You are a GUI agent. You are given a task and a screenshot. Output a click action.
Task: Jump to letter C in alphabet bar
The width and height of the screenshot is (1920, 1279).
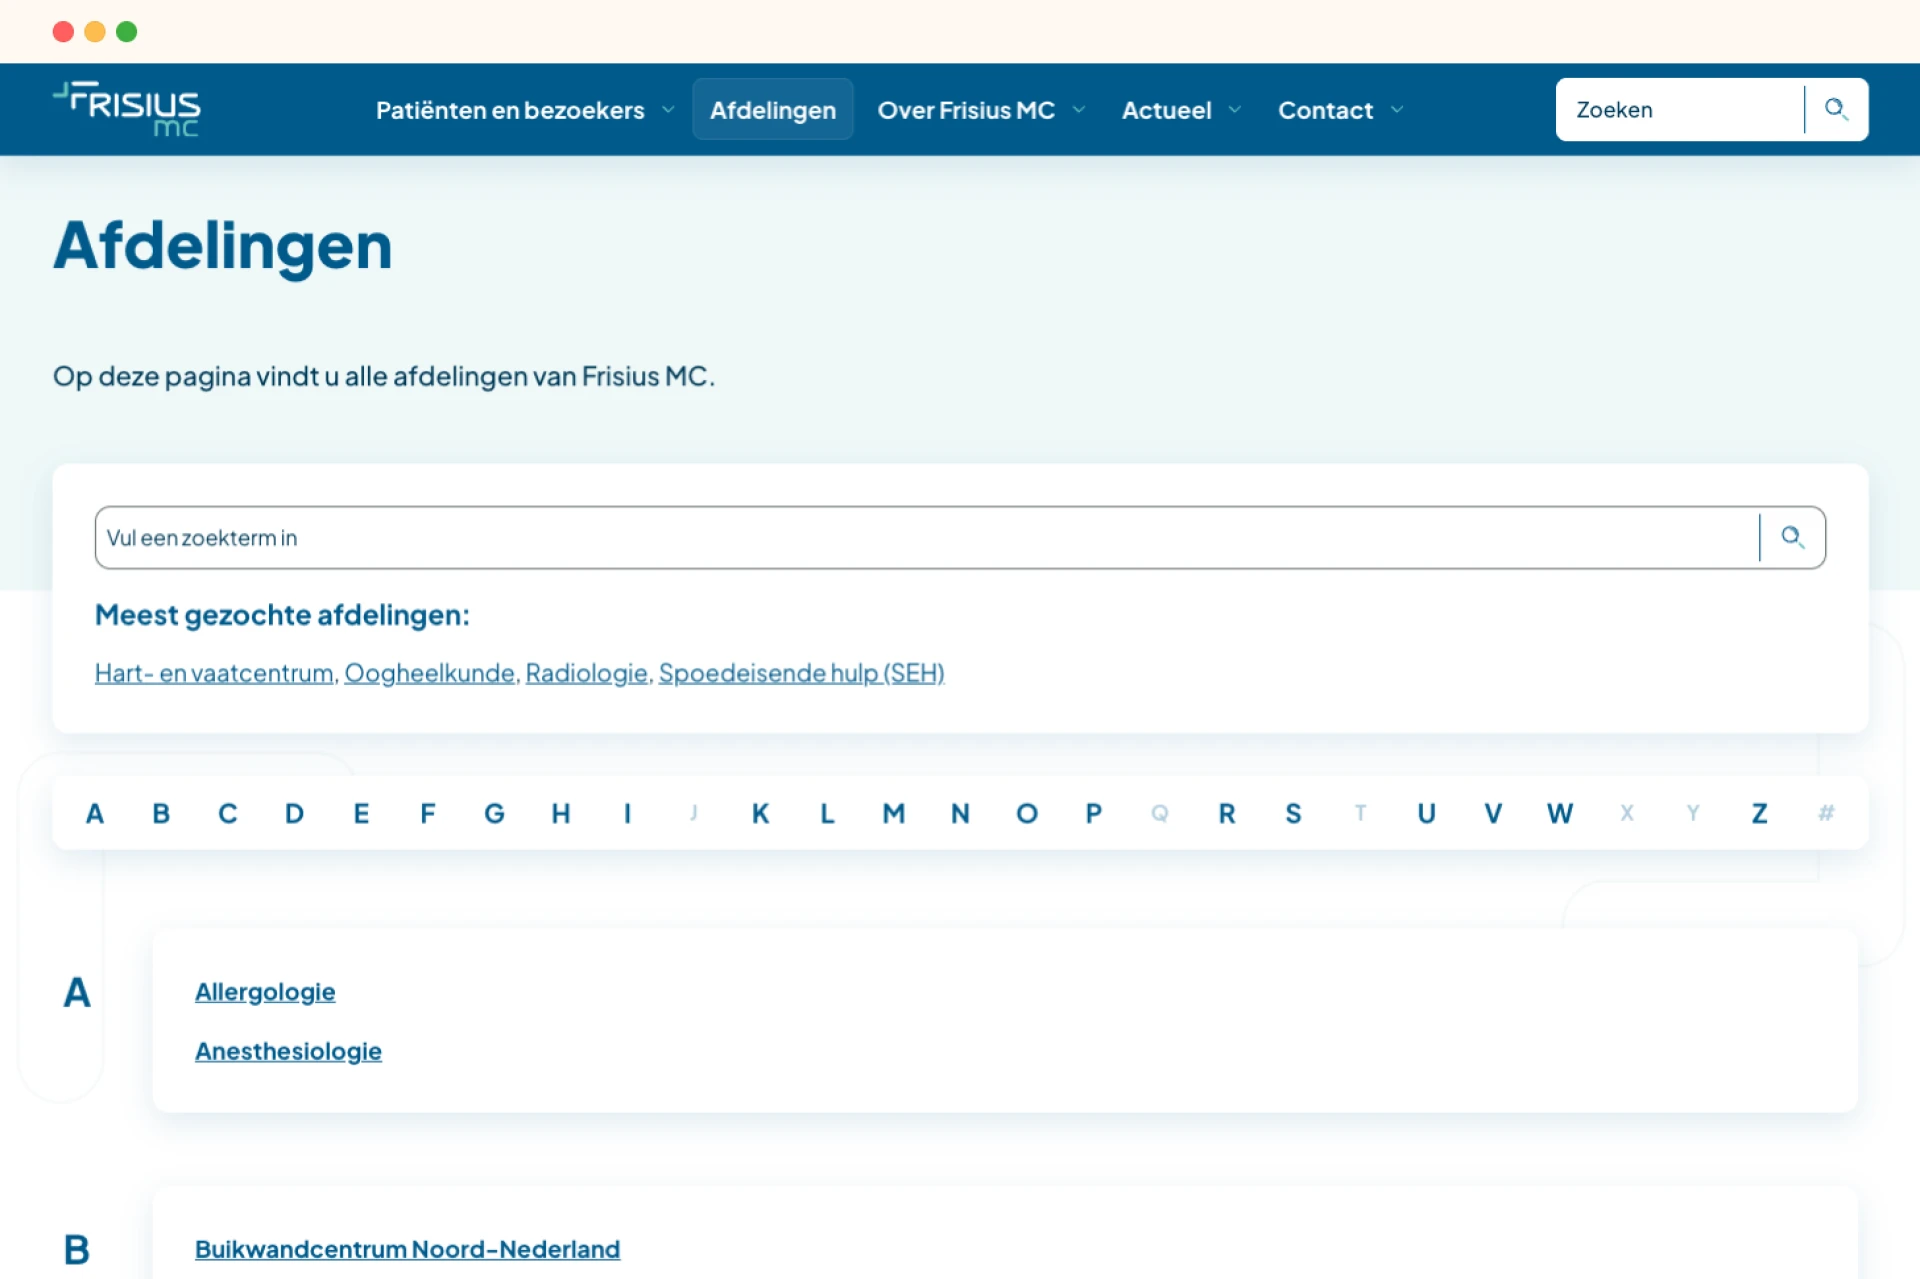[228, 813]
